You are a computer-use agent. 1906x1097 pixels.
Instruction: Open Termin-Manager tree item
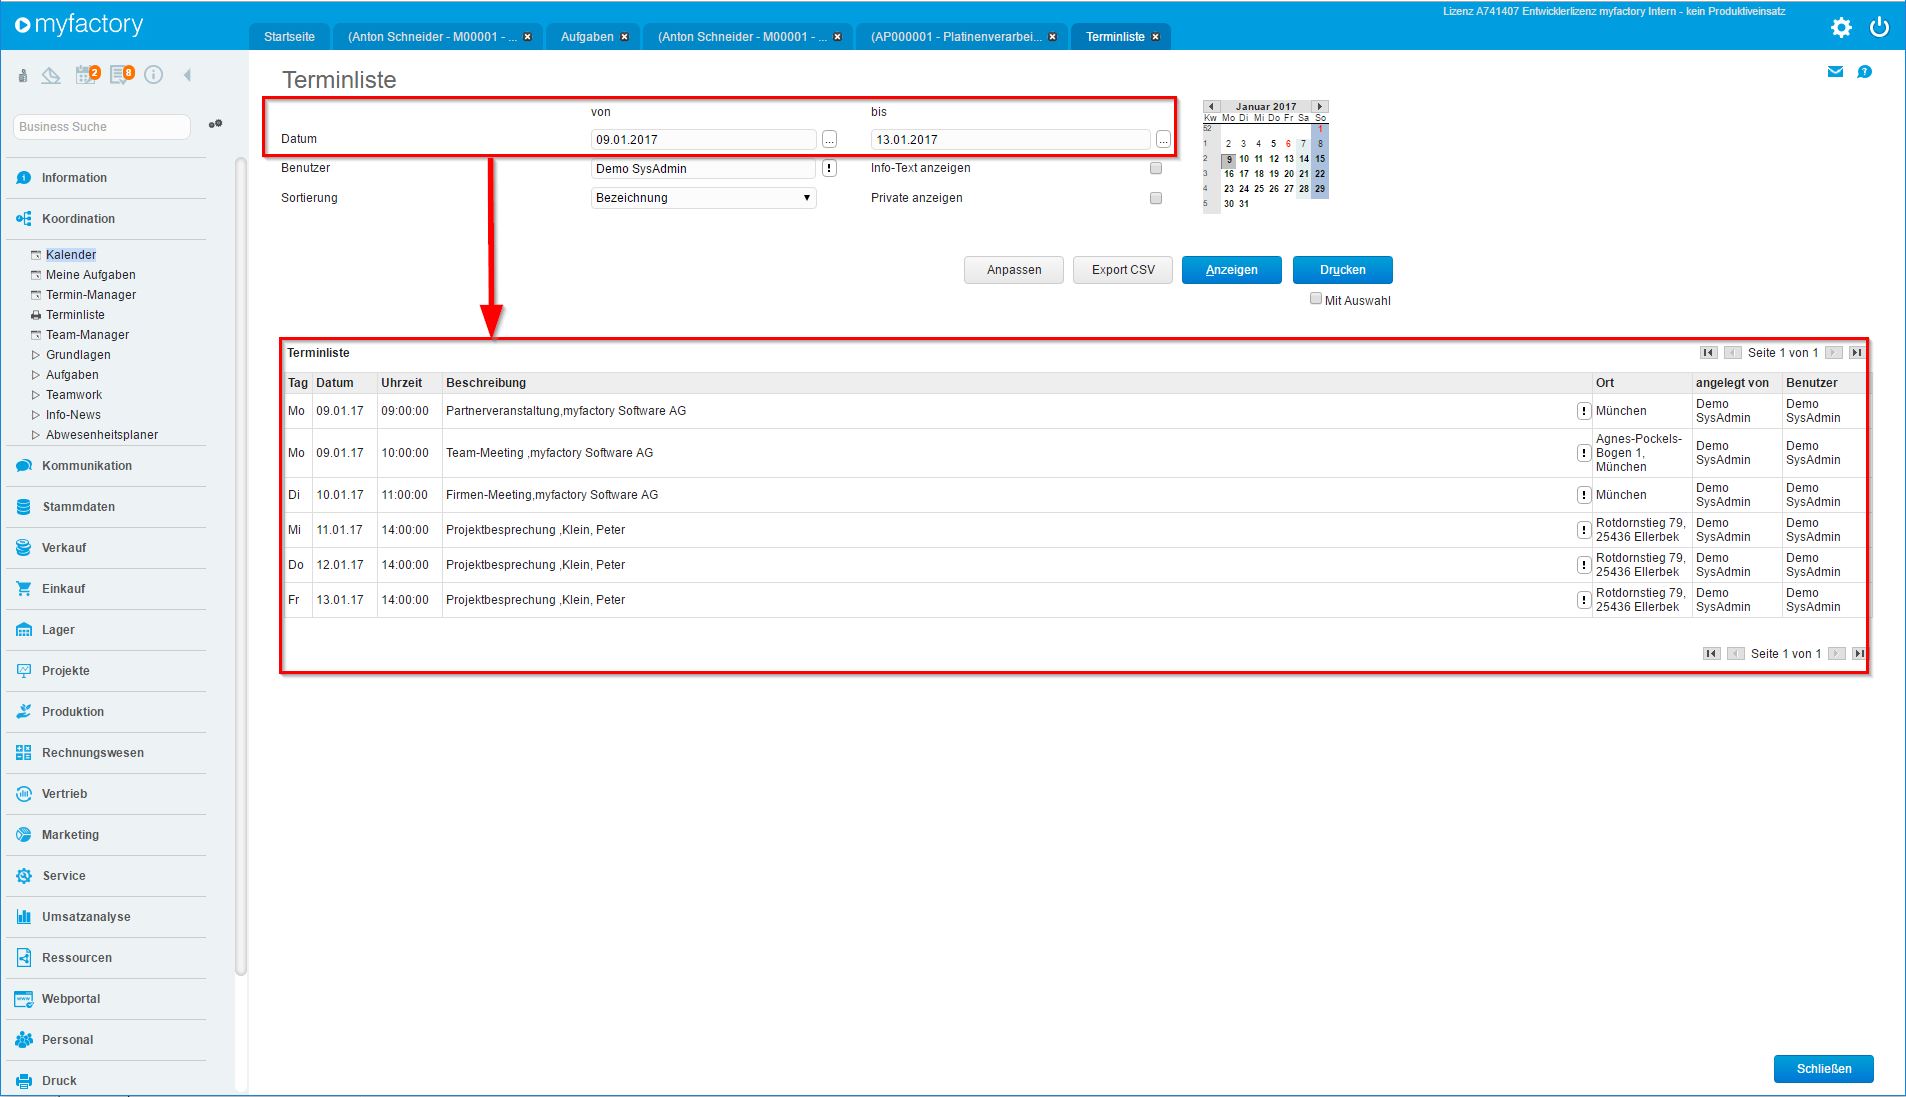[x=91, y=295]
